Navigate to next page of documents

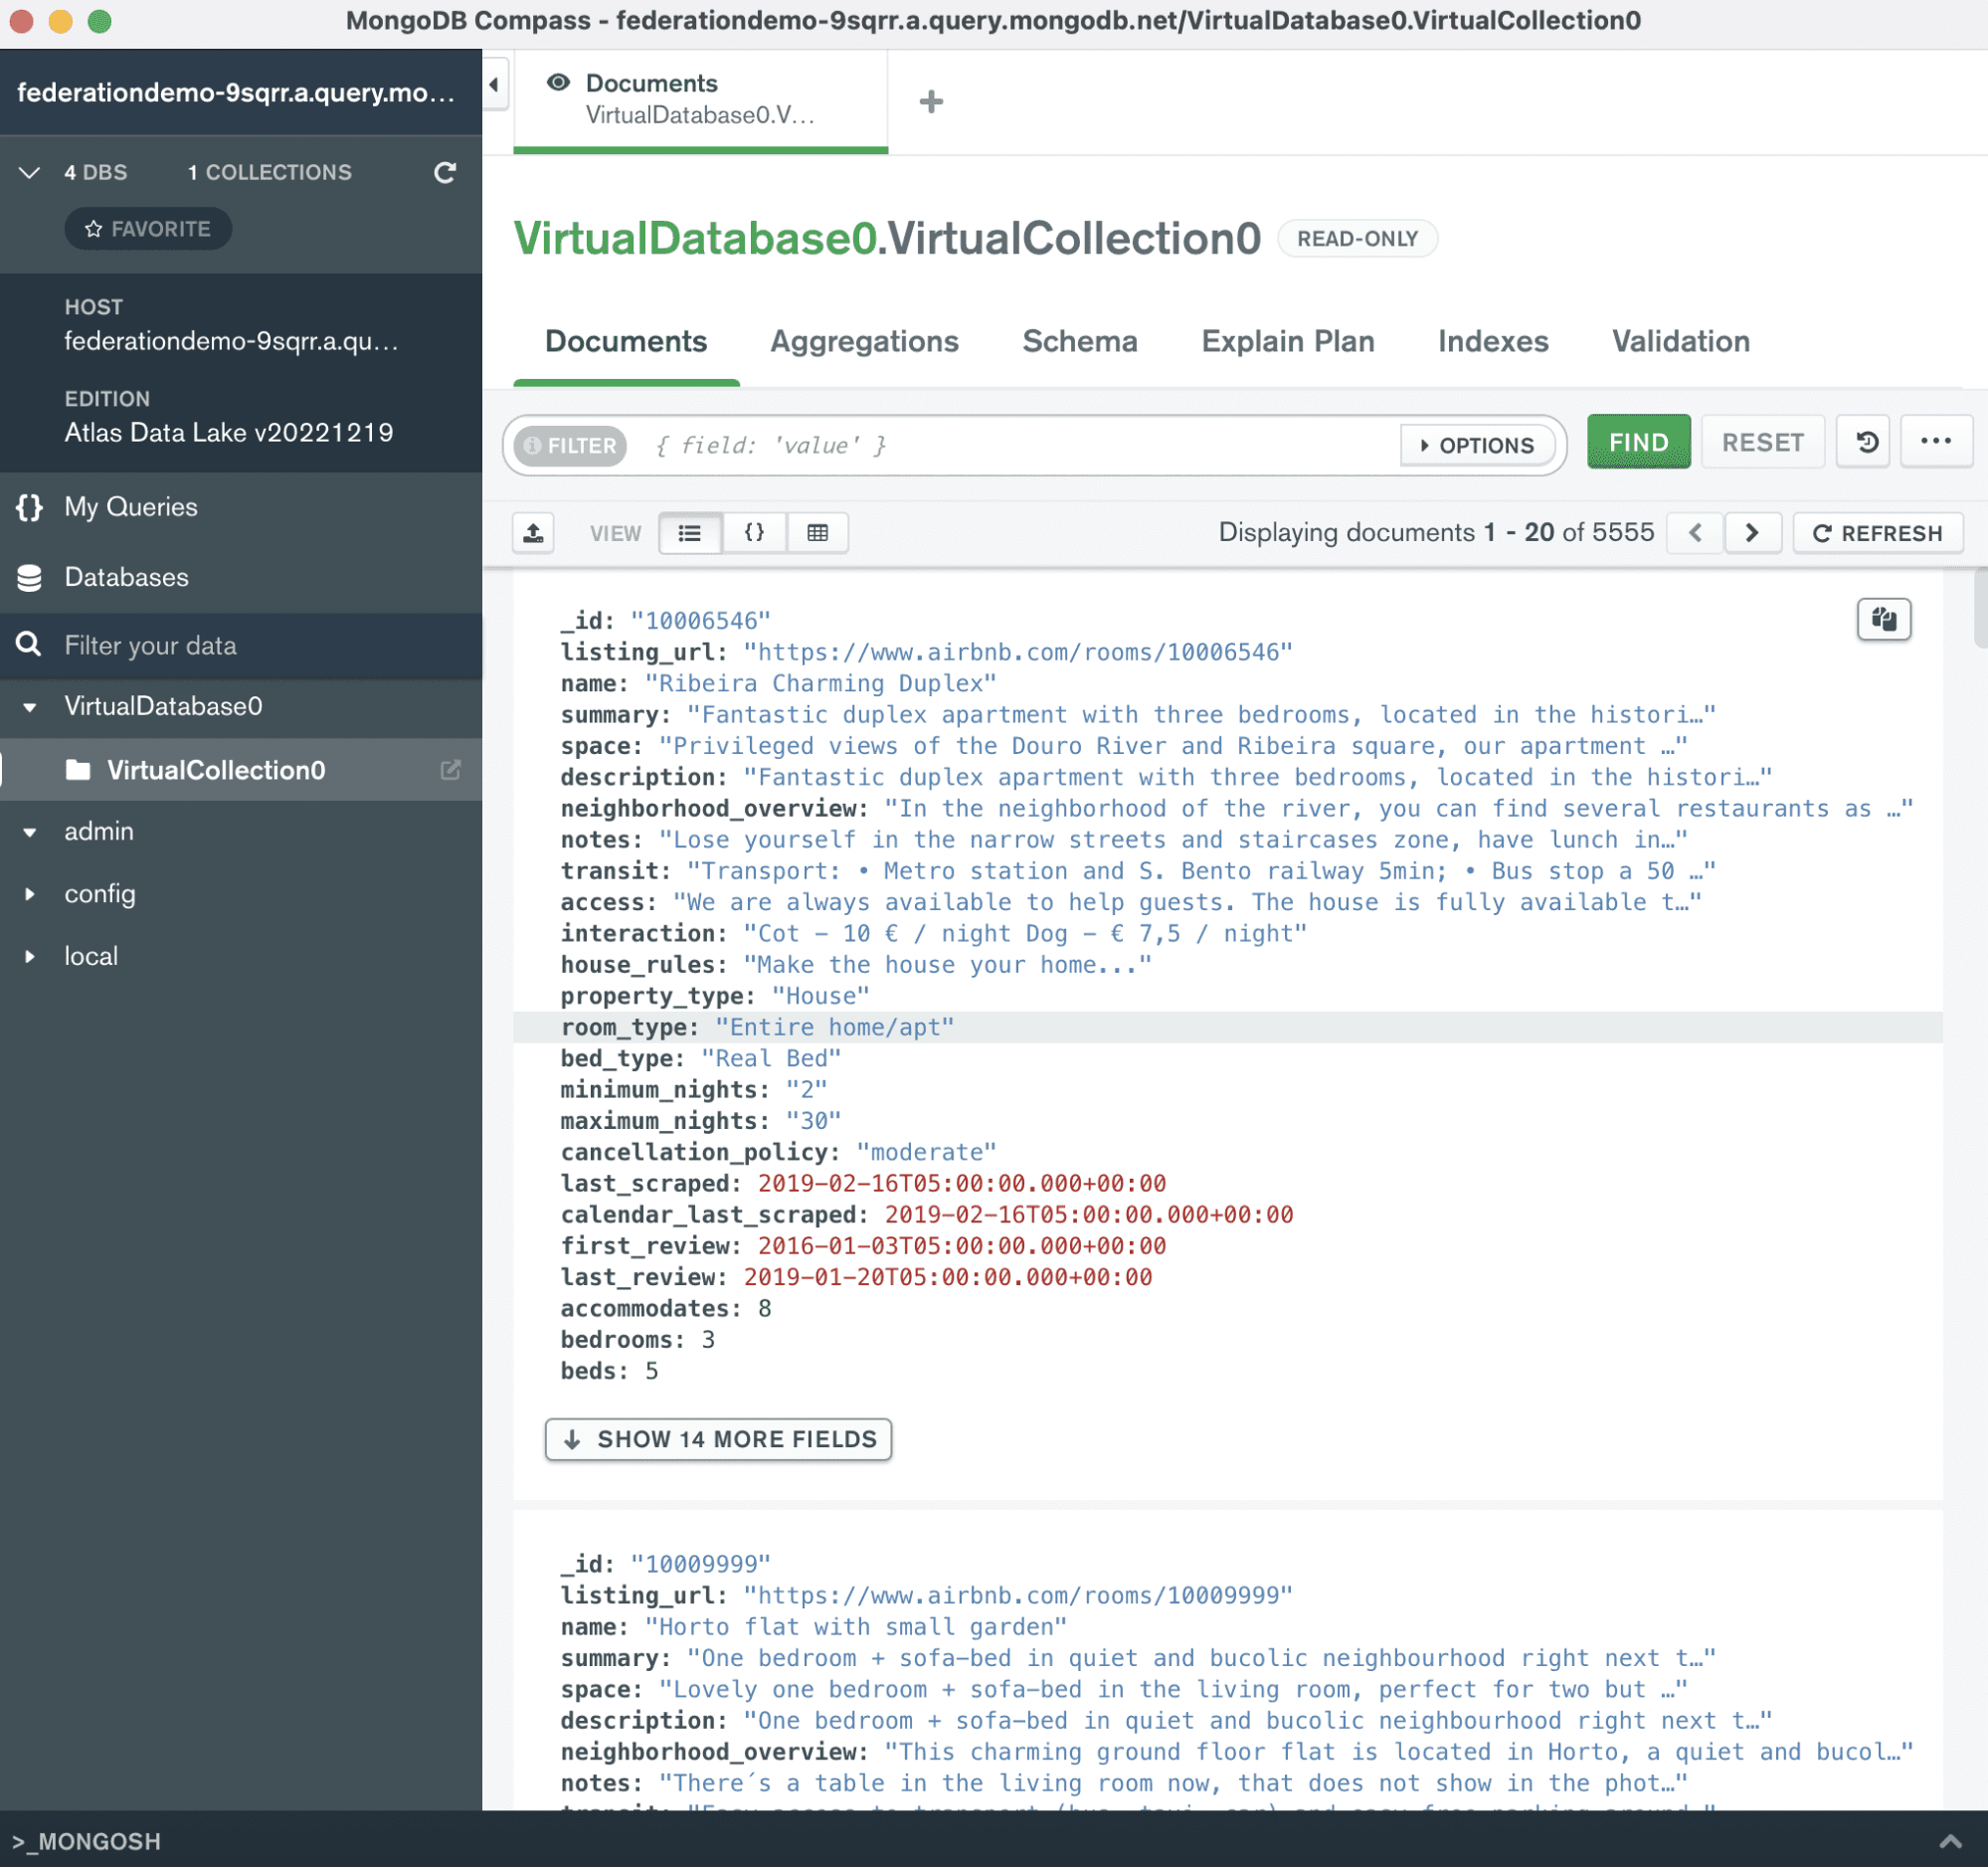click(1754, 534)
